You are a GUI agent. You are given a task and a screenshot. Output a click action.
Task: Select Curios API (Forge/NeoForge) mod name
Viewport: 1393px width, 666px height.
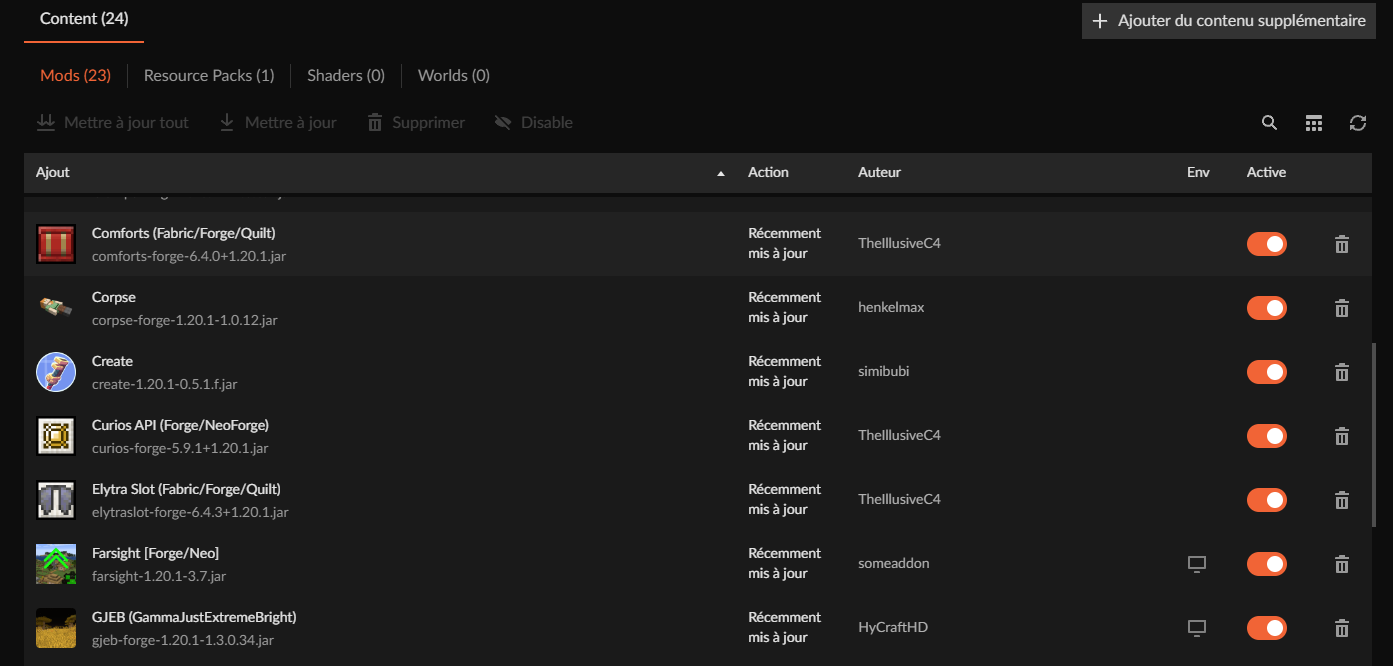click(180, 425)
